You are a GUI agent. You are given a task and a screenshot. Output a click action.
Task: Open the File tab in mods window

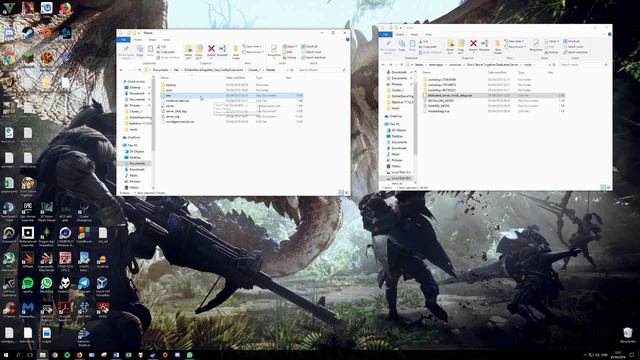click(385, 34)
